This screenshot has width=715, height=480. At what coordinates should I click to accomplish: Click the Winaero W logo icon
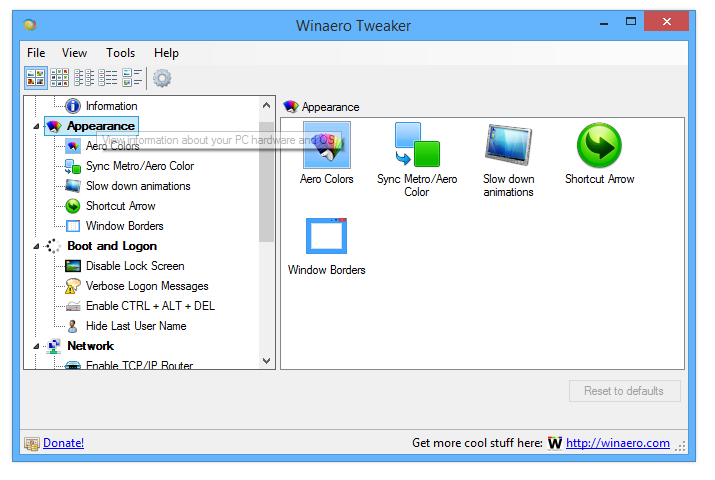point(555,443)
